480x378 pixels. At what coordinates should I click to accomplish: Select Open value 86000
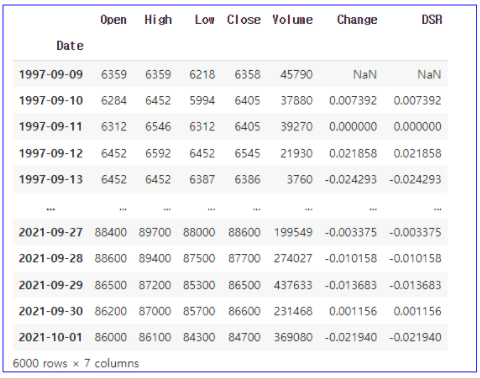click(x=111, y=337)
